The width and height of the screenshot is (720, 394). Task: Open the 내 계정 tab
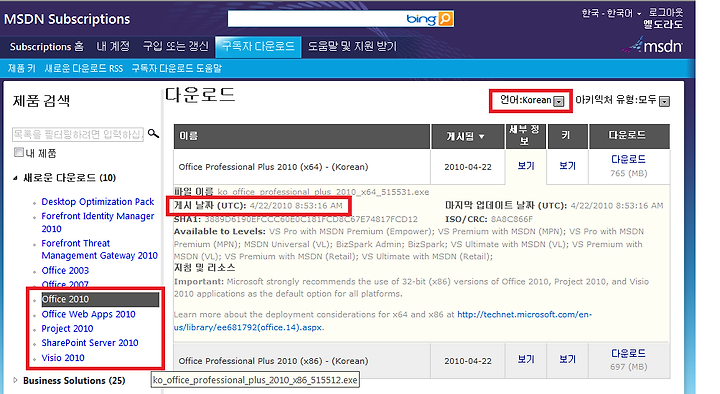point(113,46)
